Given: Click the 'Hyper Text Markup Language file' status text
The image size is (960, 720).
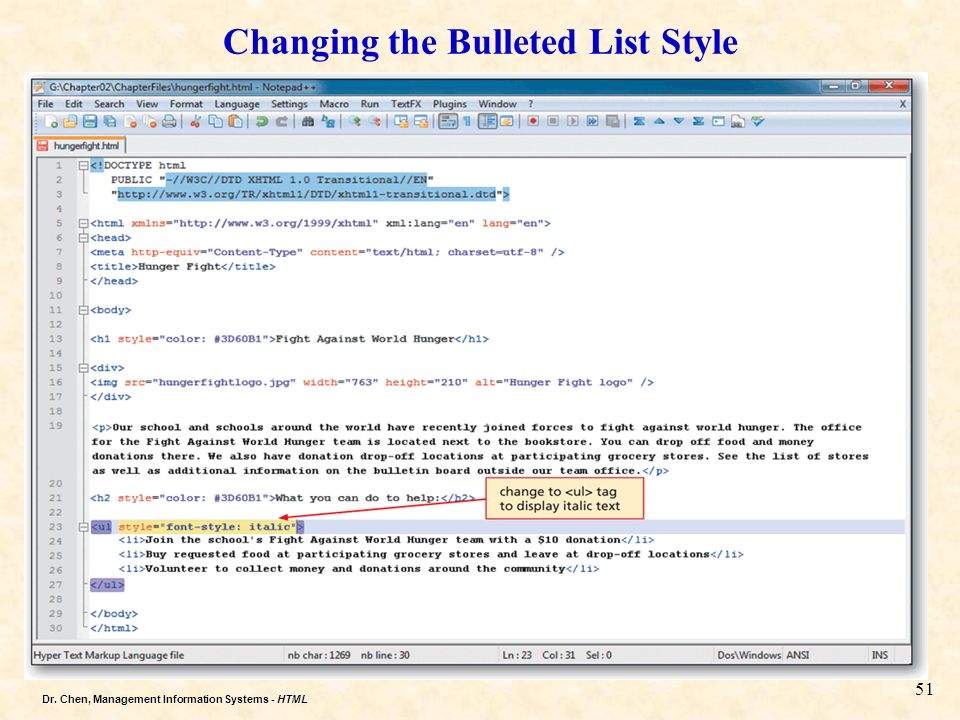Looking at the screenshot, I should (x=108, y=655).
